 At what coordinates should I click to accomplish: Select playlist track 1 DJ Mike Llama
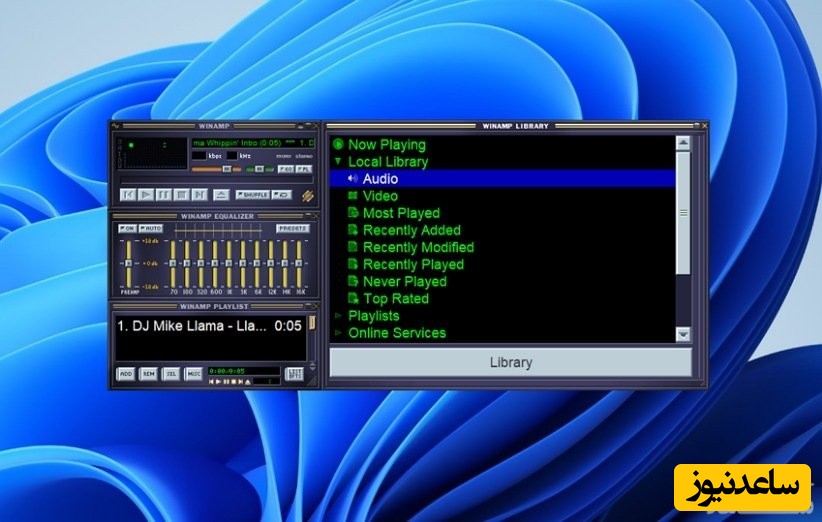pos(210,326)
